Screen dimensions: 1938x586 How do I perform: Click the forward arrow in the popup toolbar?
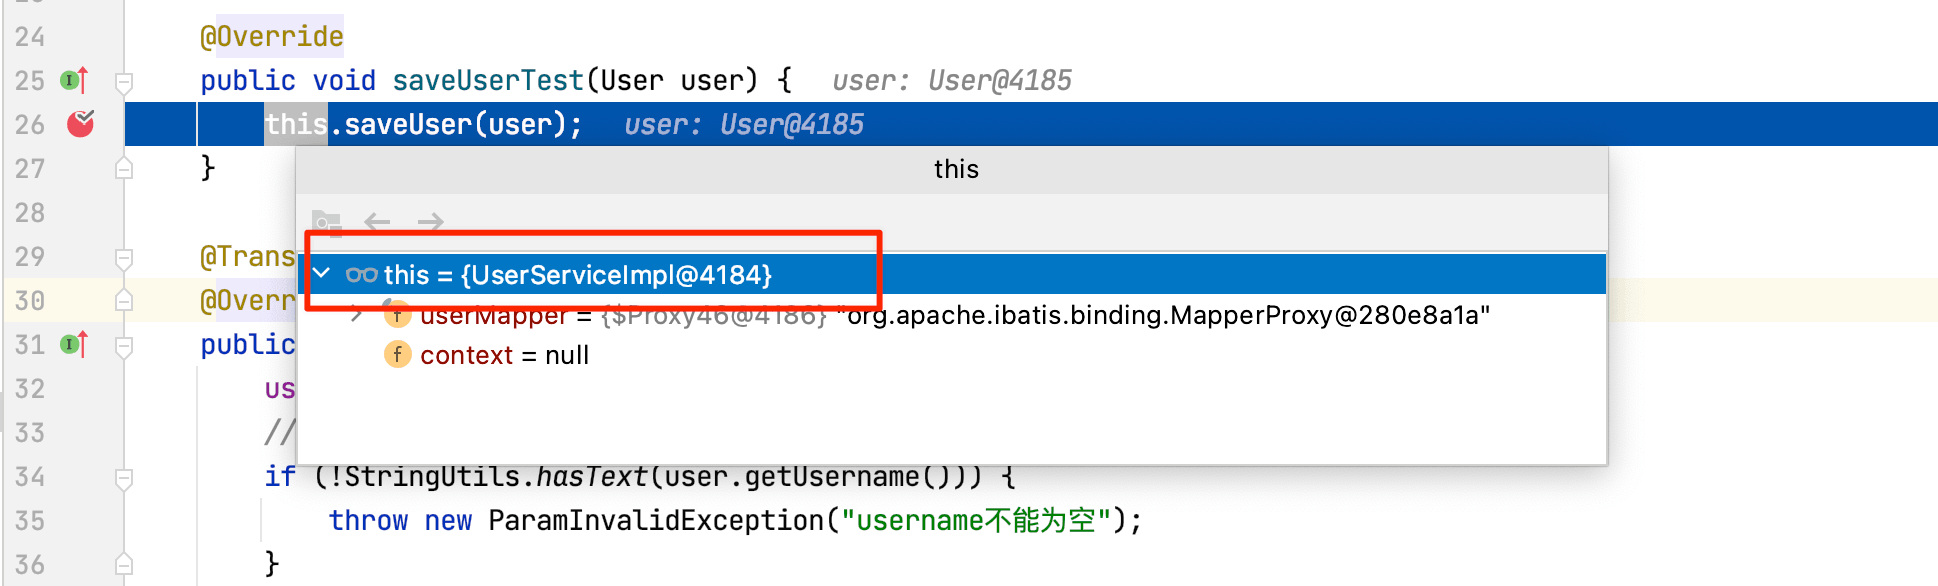tap(431, 222)
